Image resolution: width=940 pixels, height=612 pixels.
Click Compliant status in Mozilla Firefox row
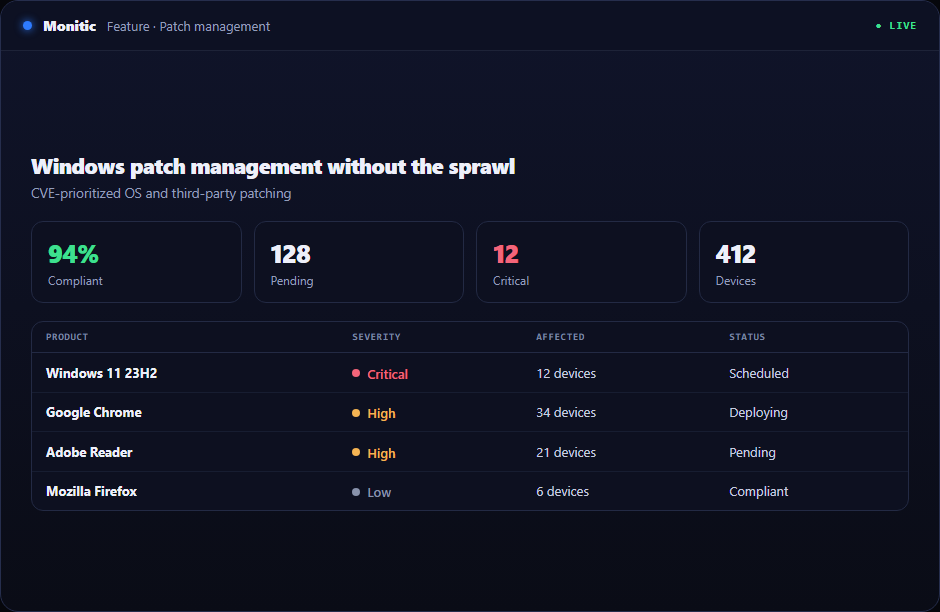coord(758,492)
